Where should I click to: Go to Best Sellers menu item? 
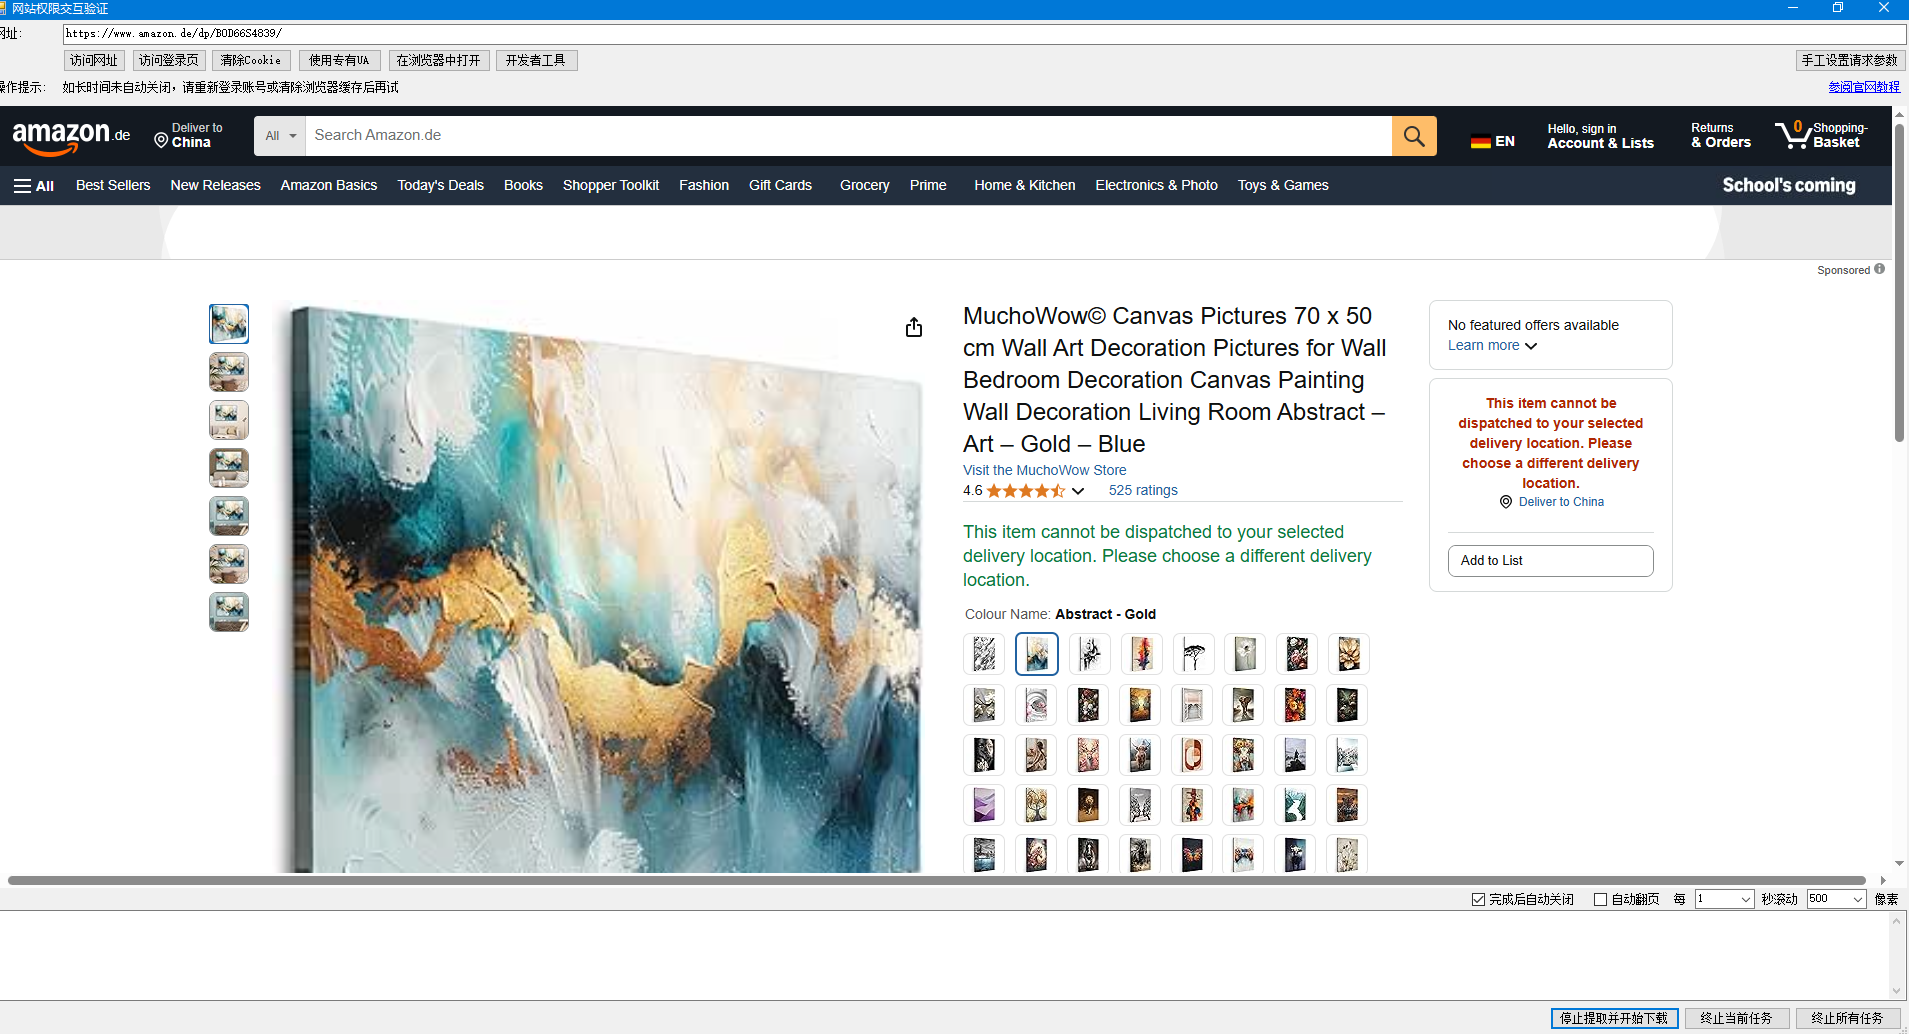113,186
